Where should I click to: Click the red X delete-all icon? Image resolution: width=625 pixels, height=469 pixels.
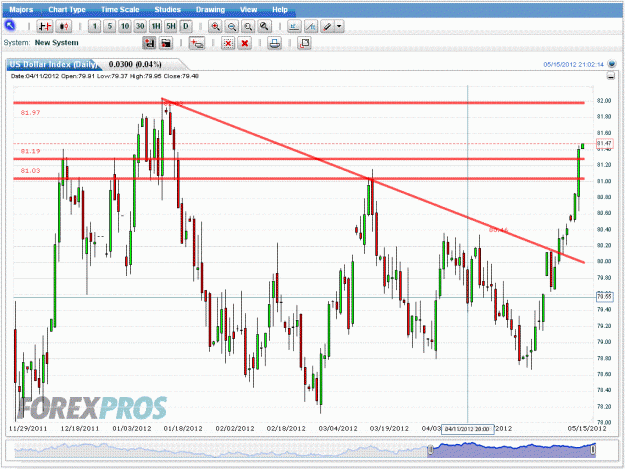[x=245, y=43]
